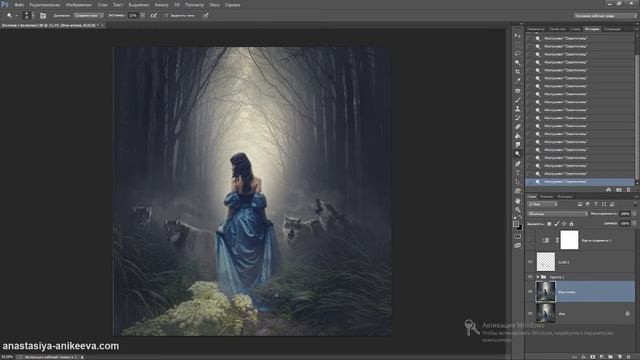Create new group folder icon

pos(611,357)
